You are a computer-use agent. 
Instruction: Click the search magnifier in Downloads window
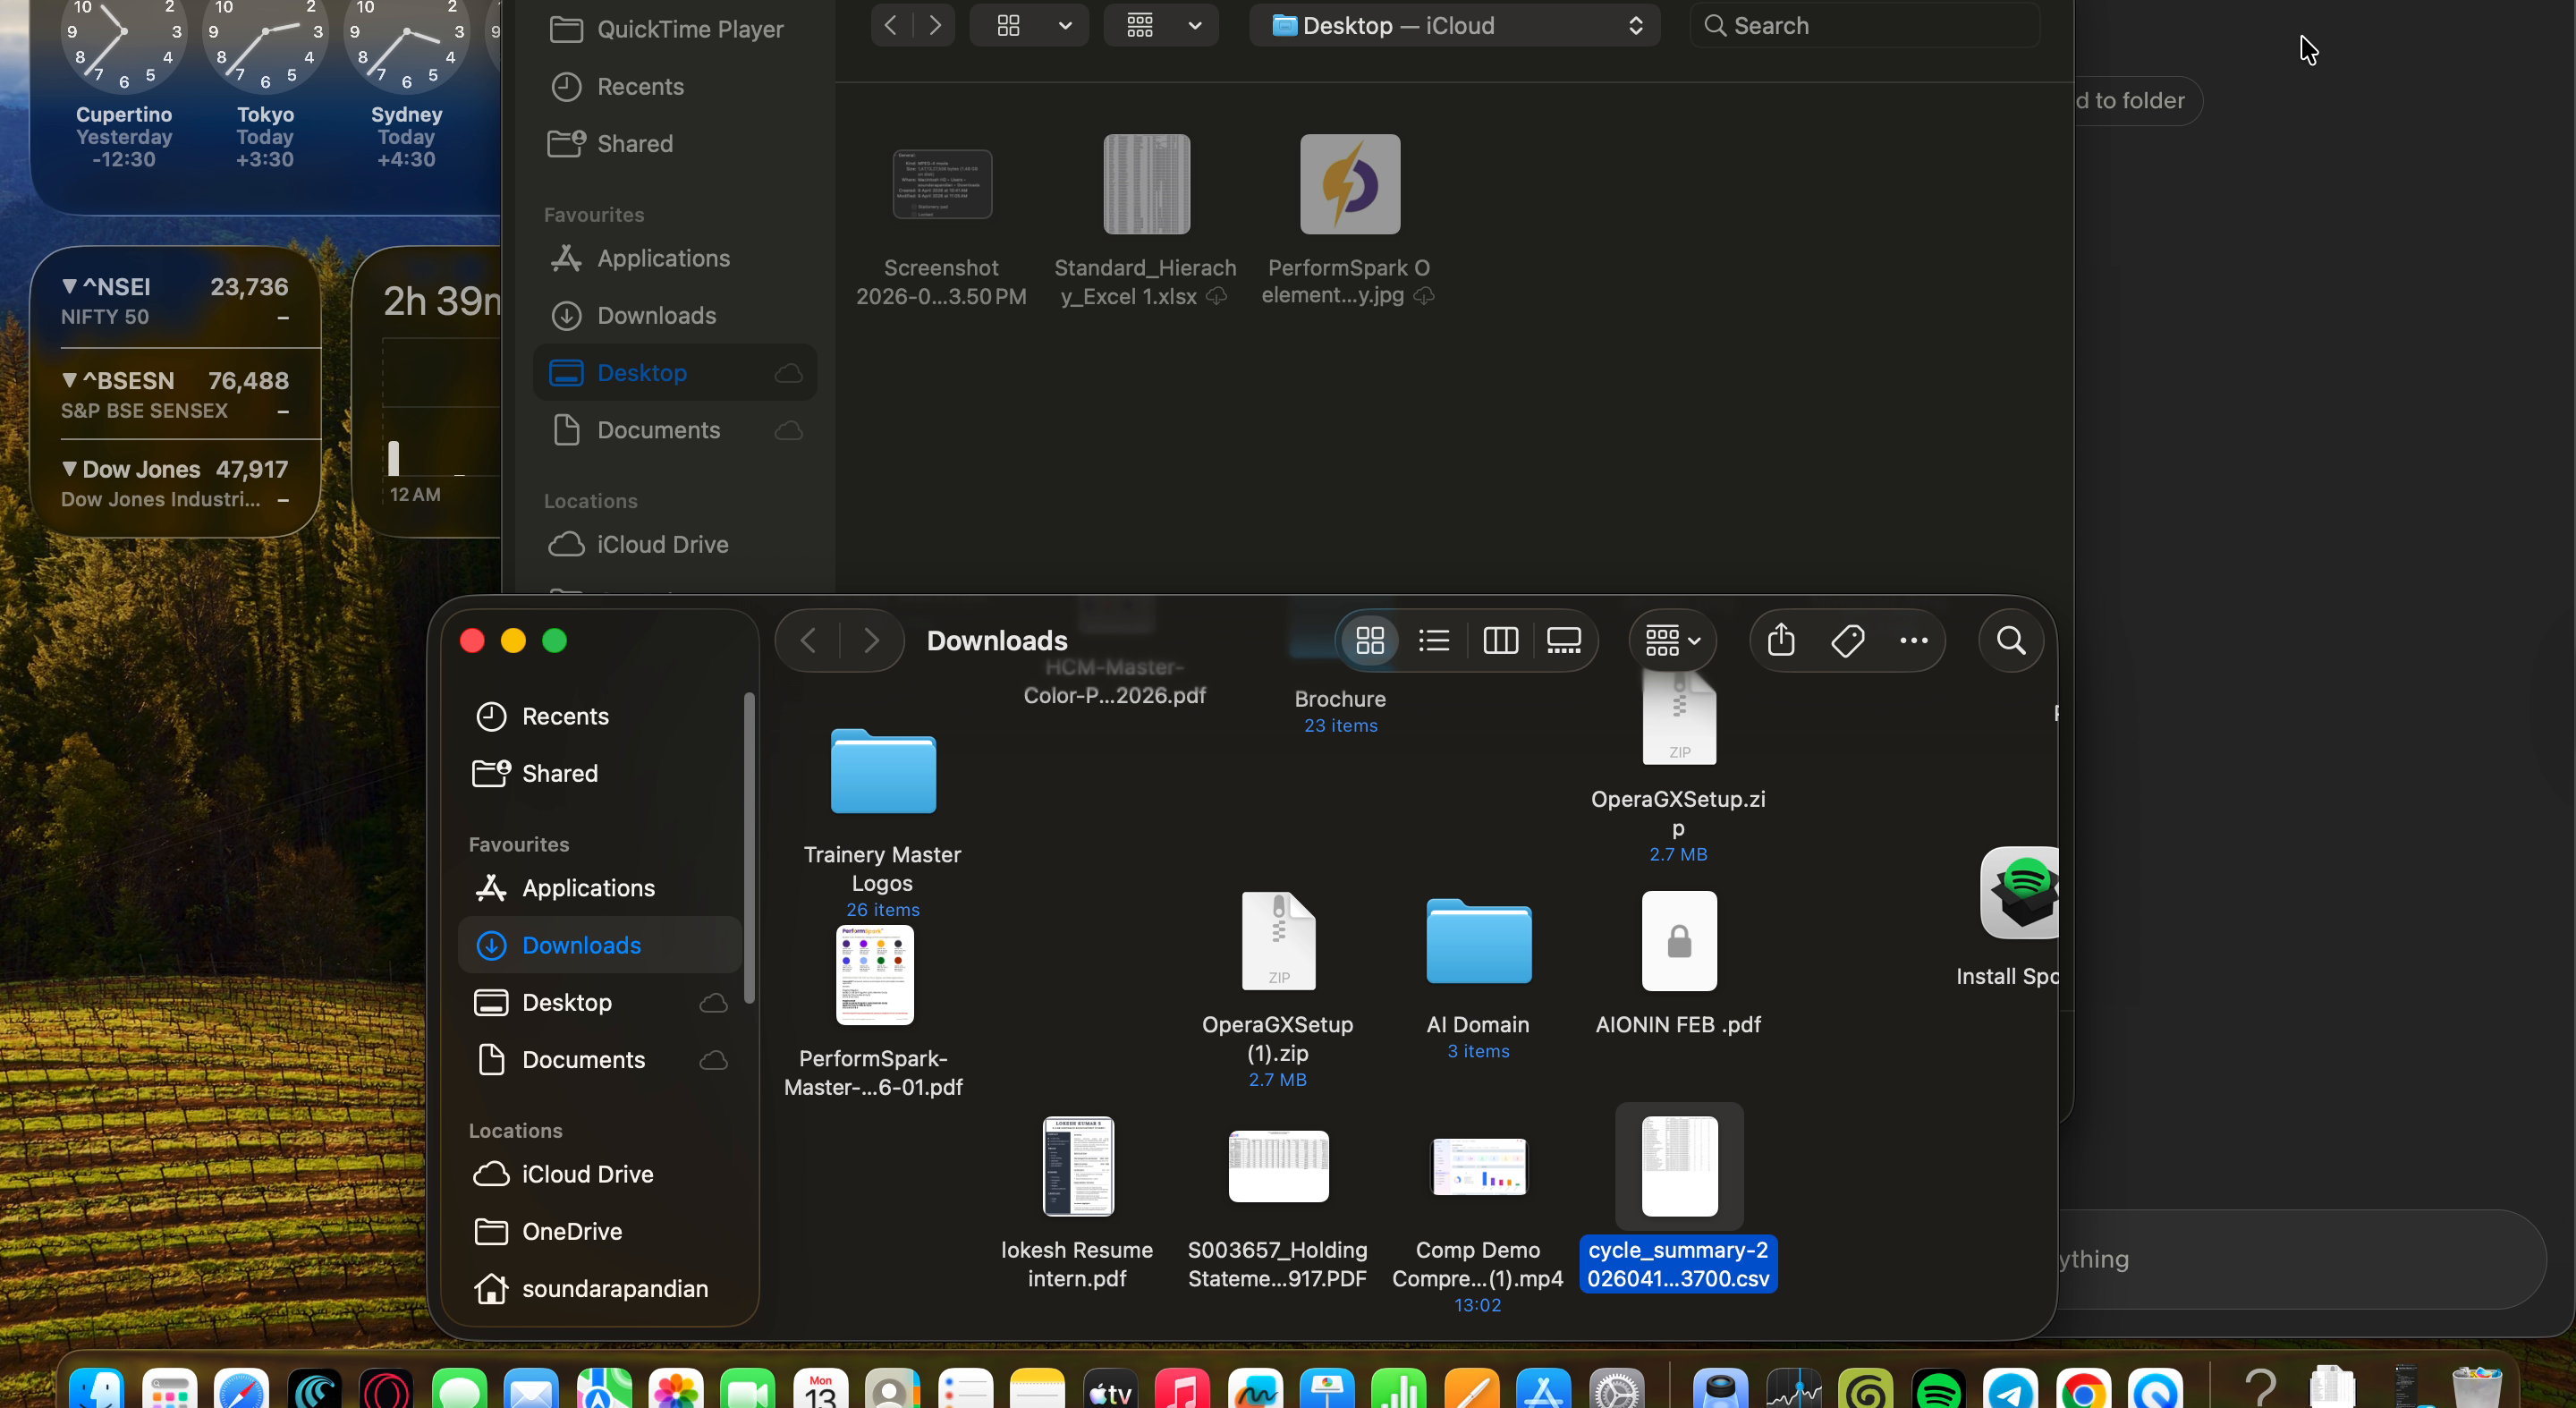(2011, 640)
